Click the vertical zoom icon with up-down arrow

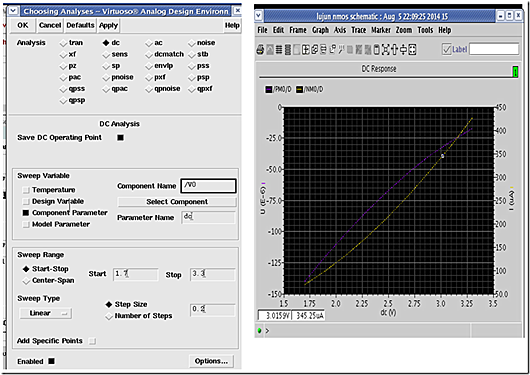[404, 50]
